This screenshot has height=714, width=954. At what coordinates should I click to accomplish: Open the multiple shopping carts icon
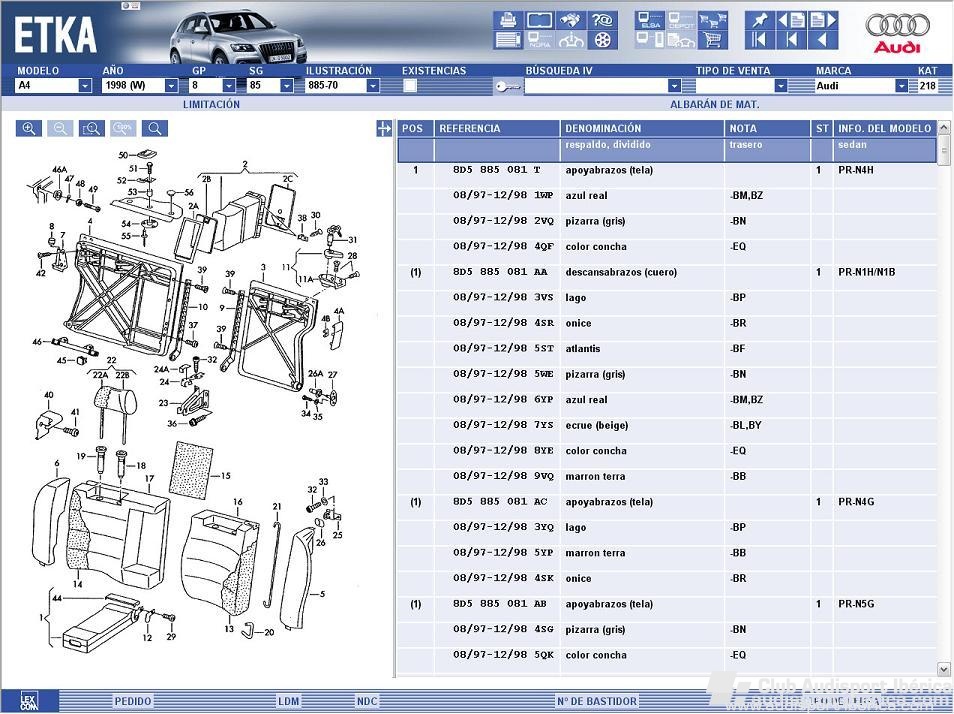[x=713, y=20]
